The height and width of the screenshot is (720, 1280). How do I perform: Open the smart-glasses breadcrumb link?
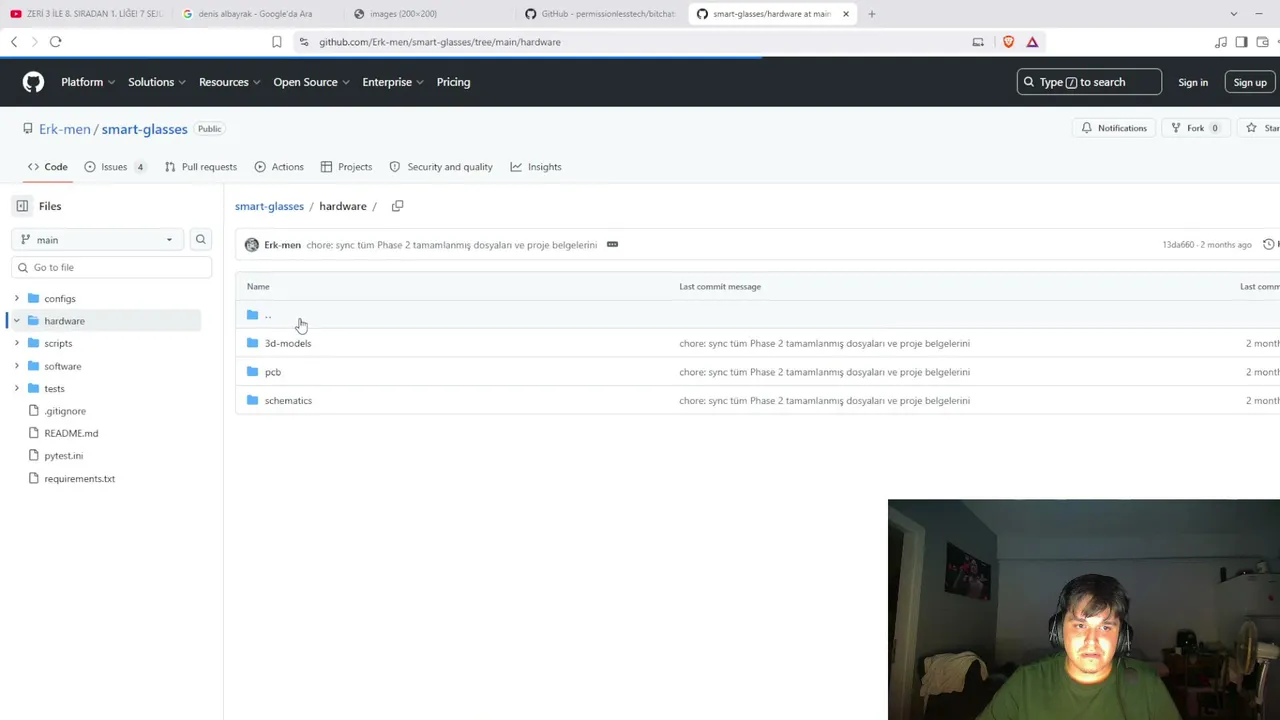point(269,206)
